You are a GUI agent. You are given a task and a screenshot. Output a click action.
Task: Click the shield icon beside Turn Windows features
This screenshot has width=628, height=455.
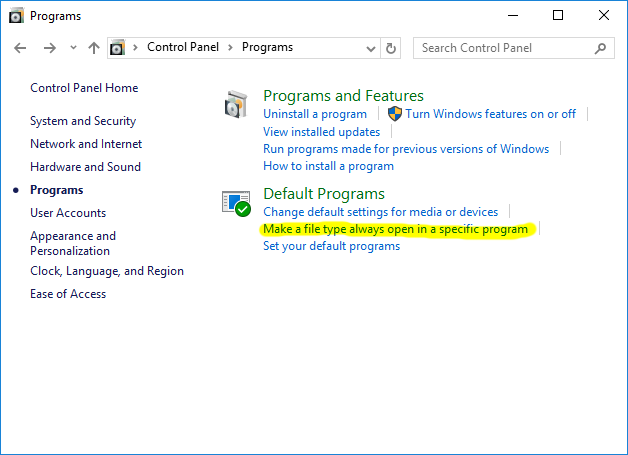[395, 114]
